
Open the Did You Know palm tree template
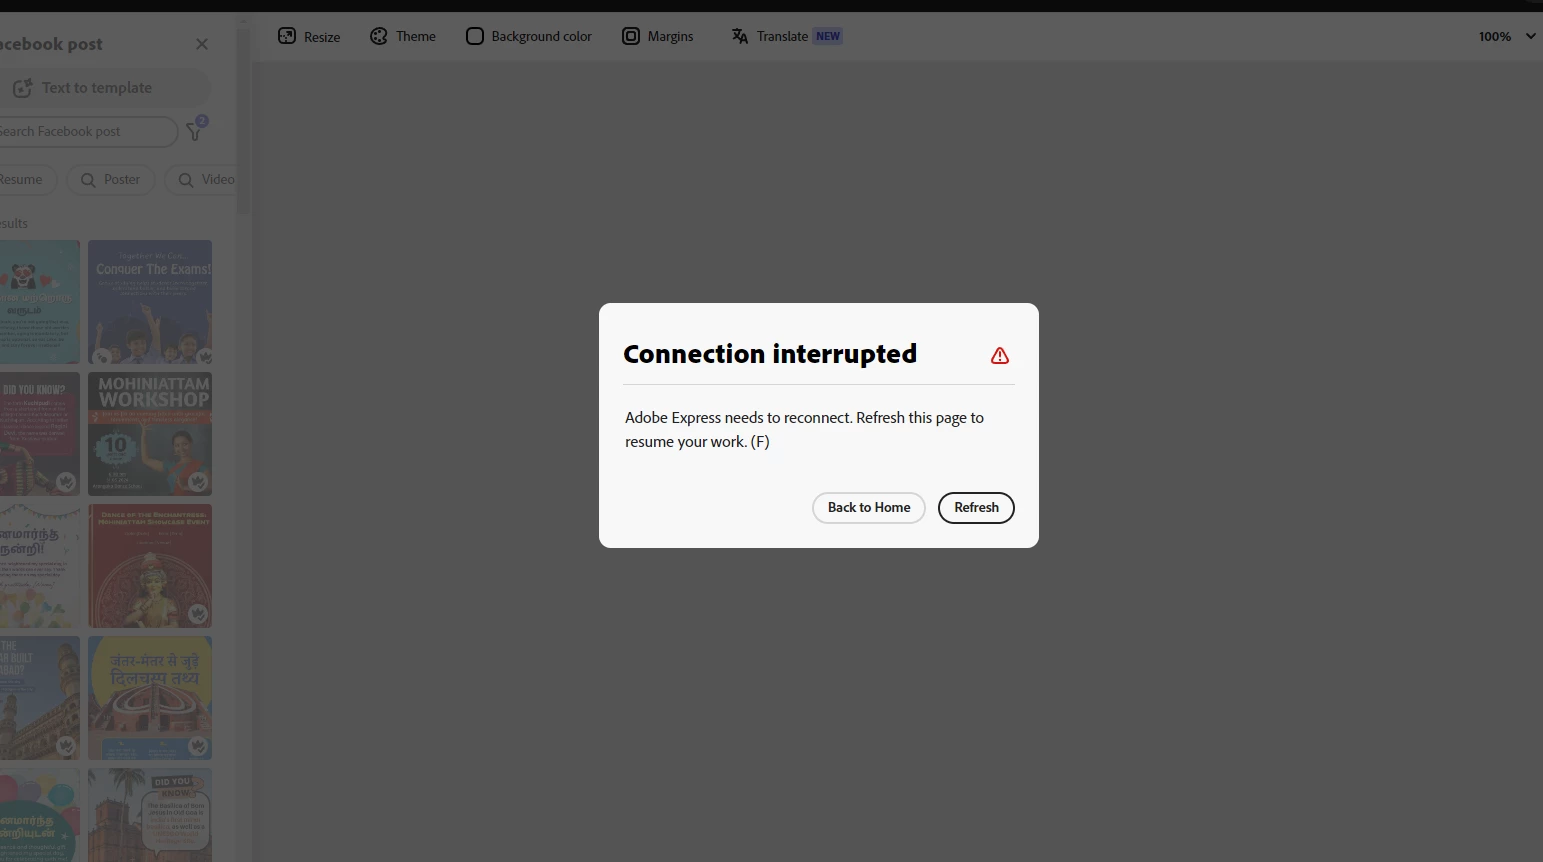(150, 815)
